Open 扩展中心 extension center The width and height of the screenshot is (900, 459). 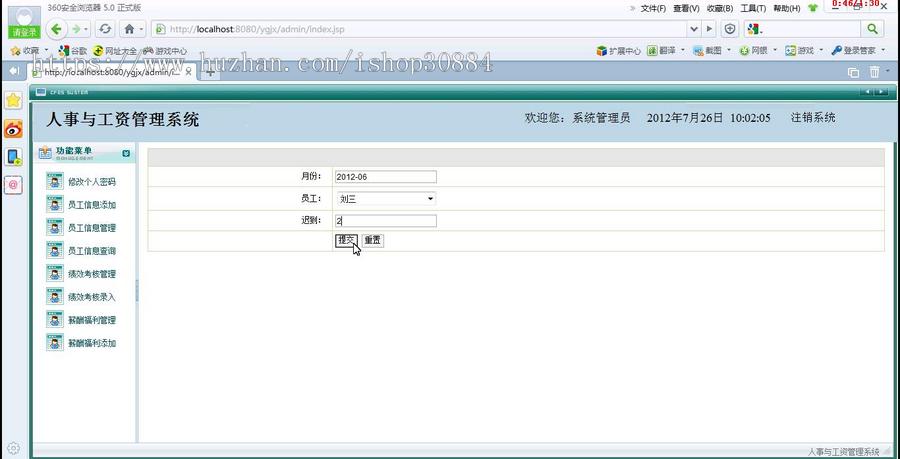[618, 50]
